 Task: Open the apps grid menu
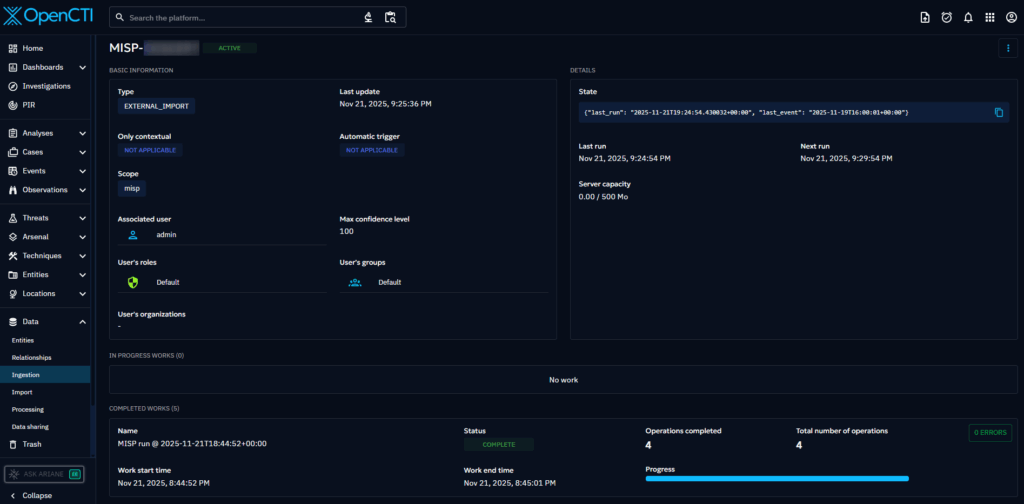click(x=990, y=17)
